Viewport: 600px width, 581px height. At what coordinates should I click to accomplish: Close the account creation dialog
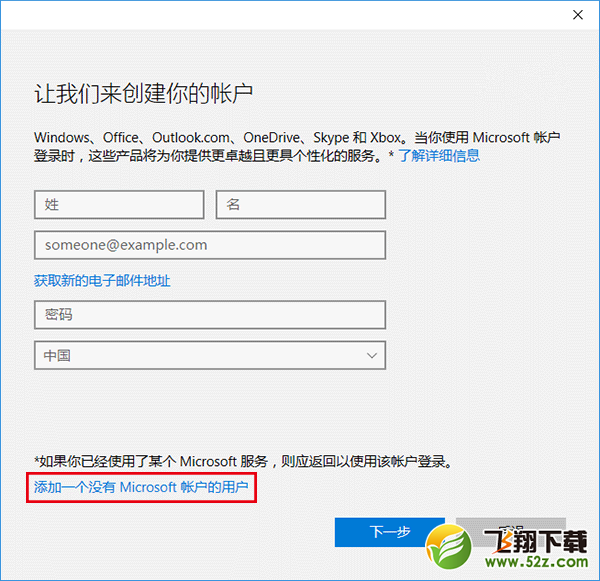[577, 15]
